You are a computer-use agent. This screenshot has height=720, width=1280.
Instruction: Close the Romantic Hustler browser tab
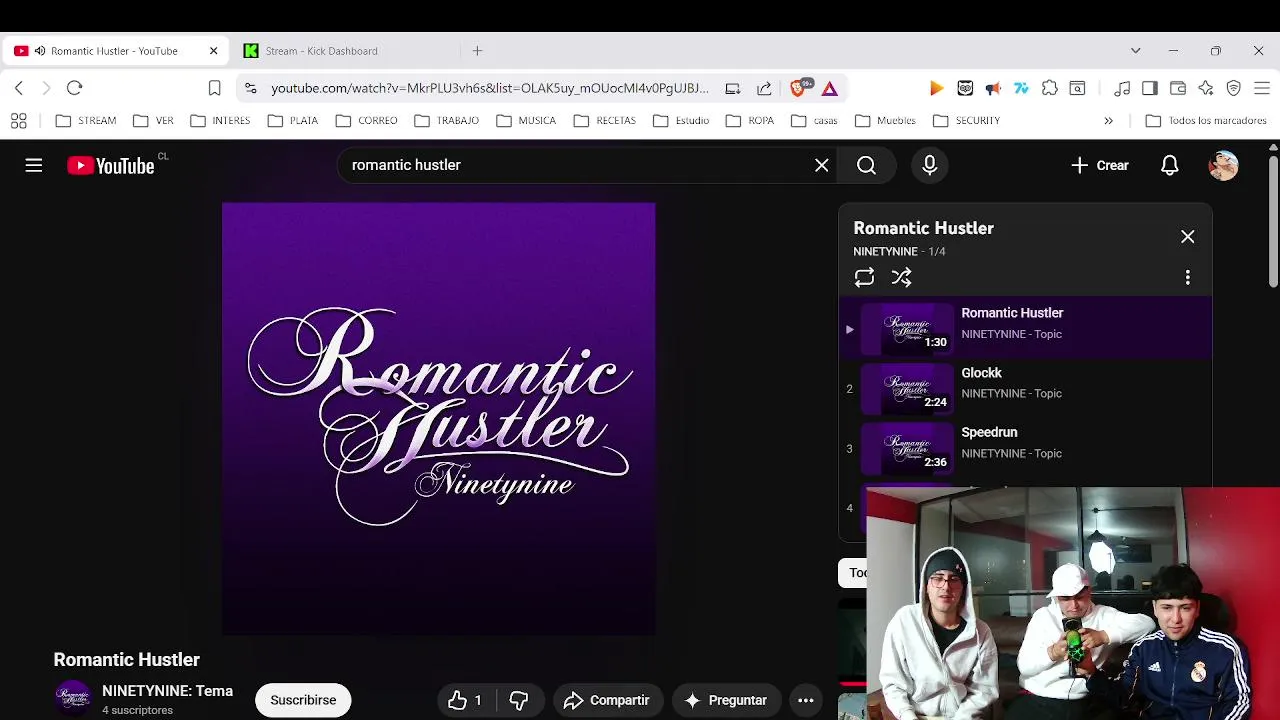[x=213, y=51]
